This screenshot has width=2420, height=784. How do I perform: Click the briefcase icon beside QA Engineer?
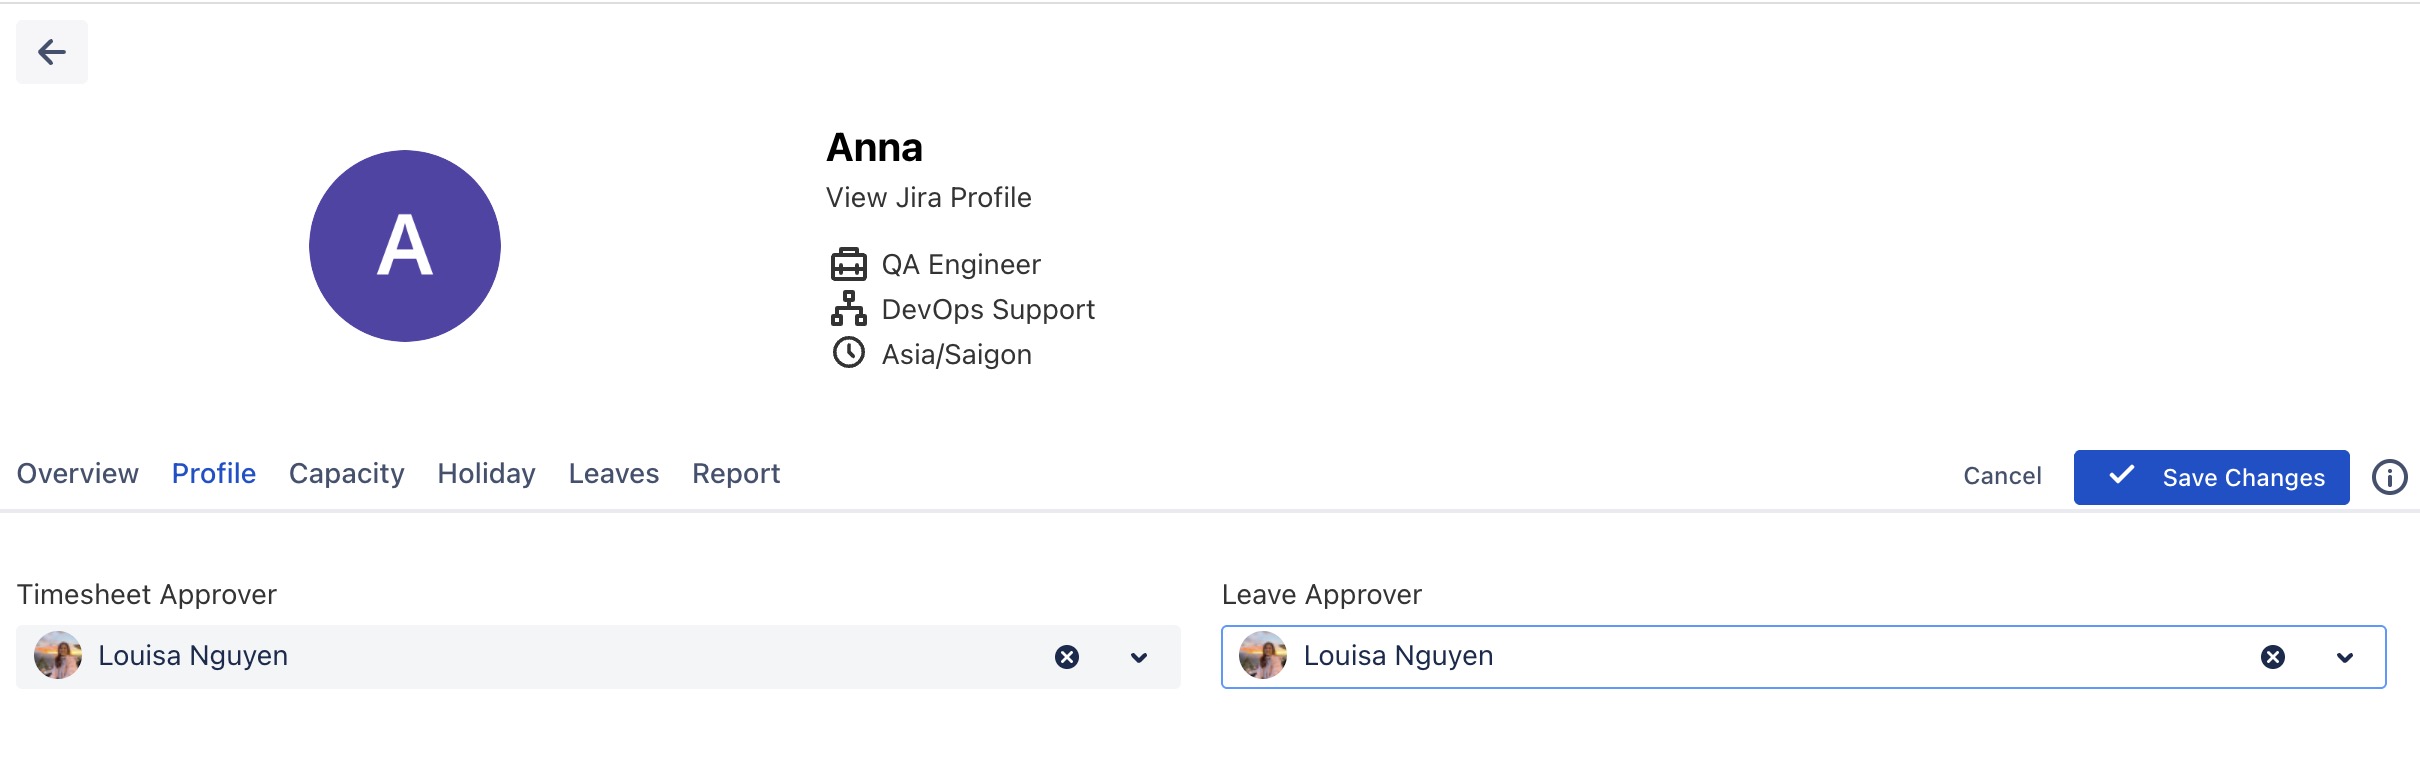(x=848, y=265)
